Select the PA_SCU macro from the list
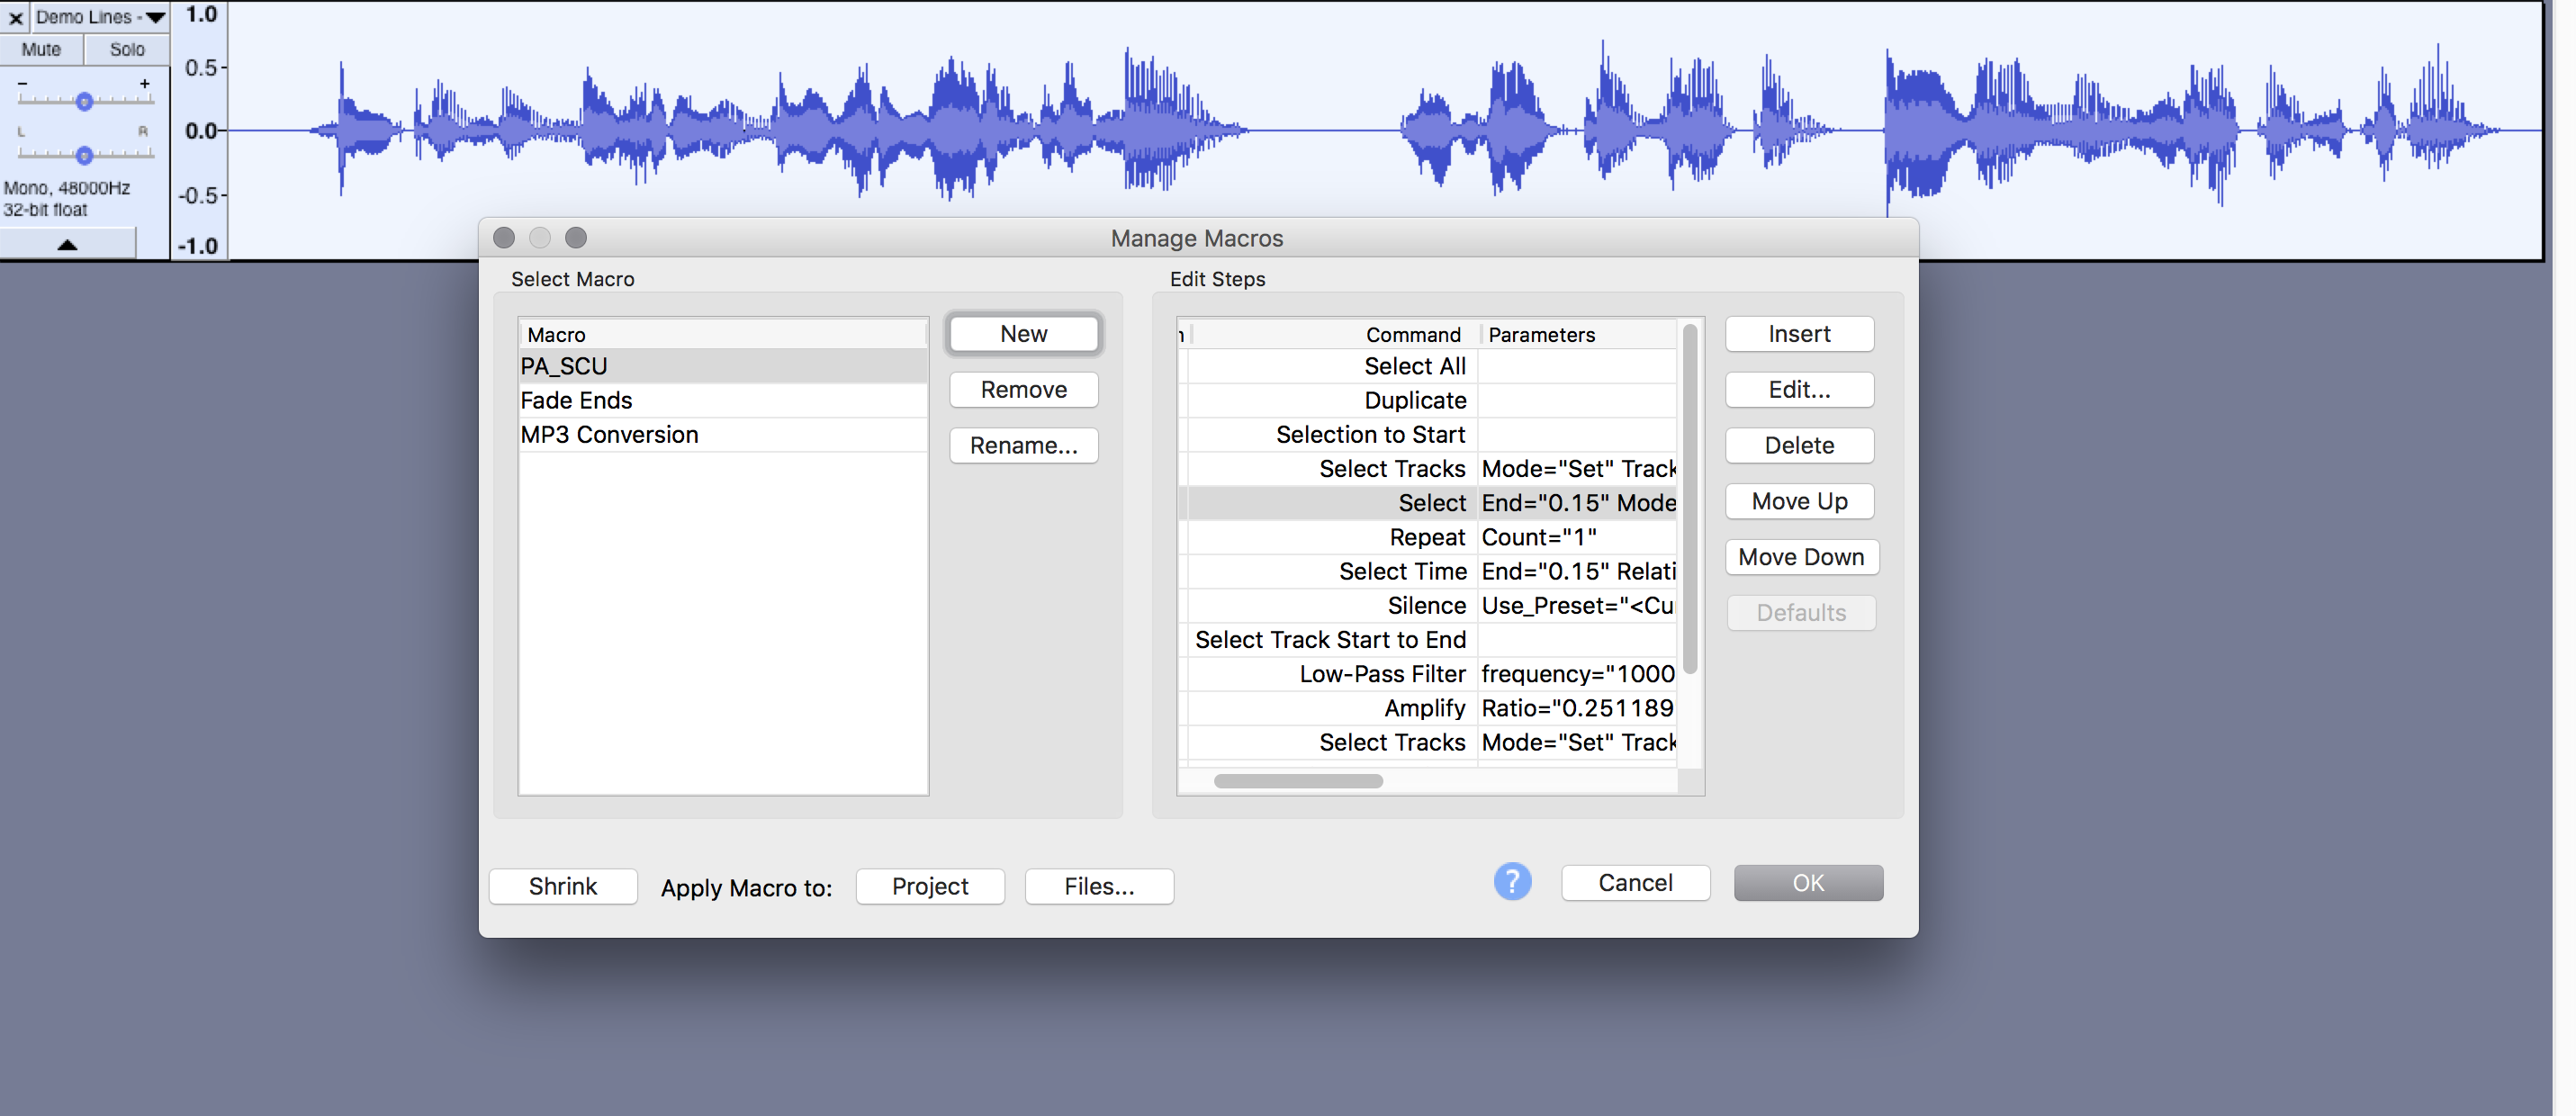 tap(721, 364)
